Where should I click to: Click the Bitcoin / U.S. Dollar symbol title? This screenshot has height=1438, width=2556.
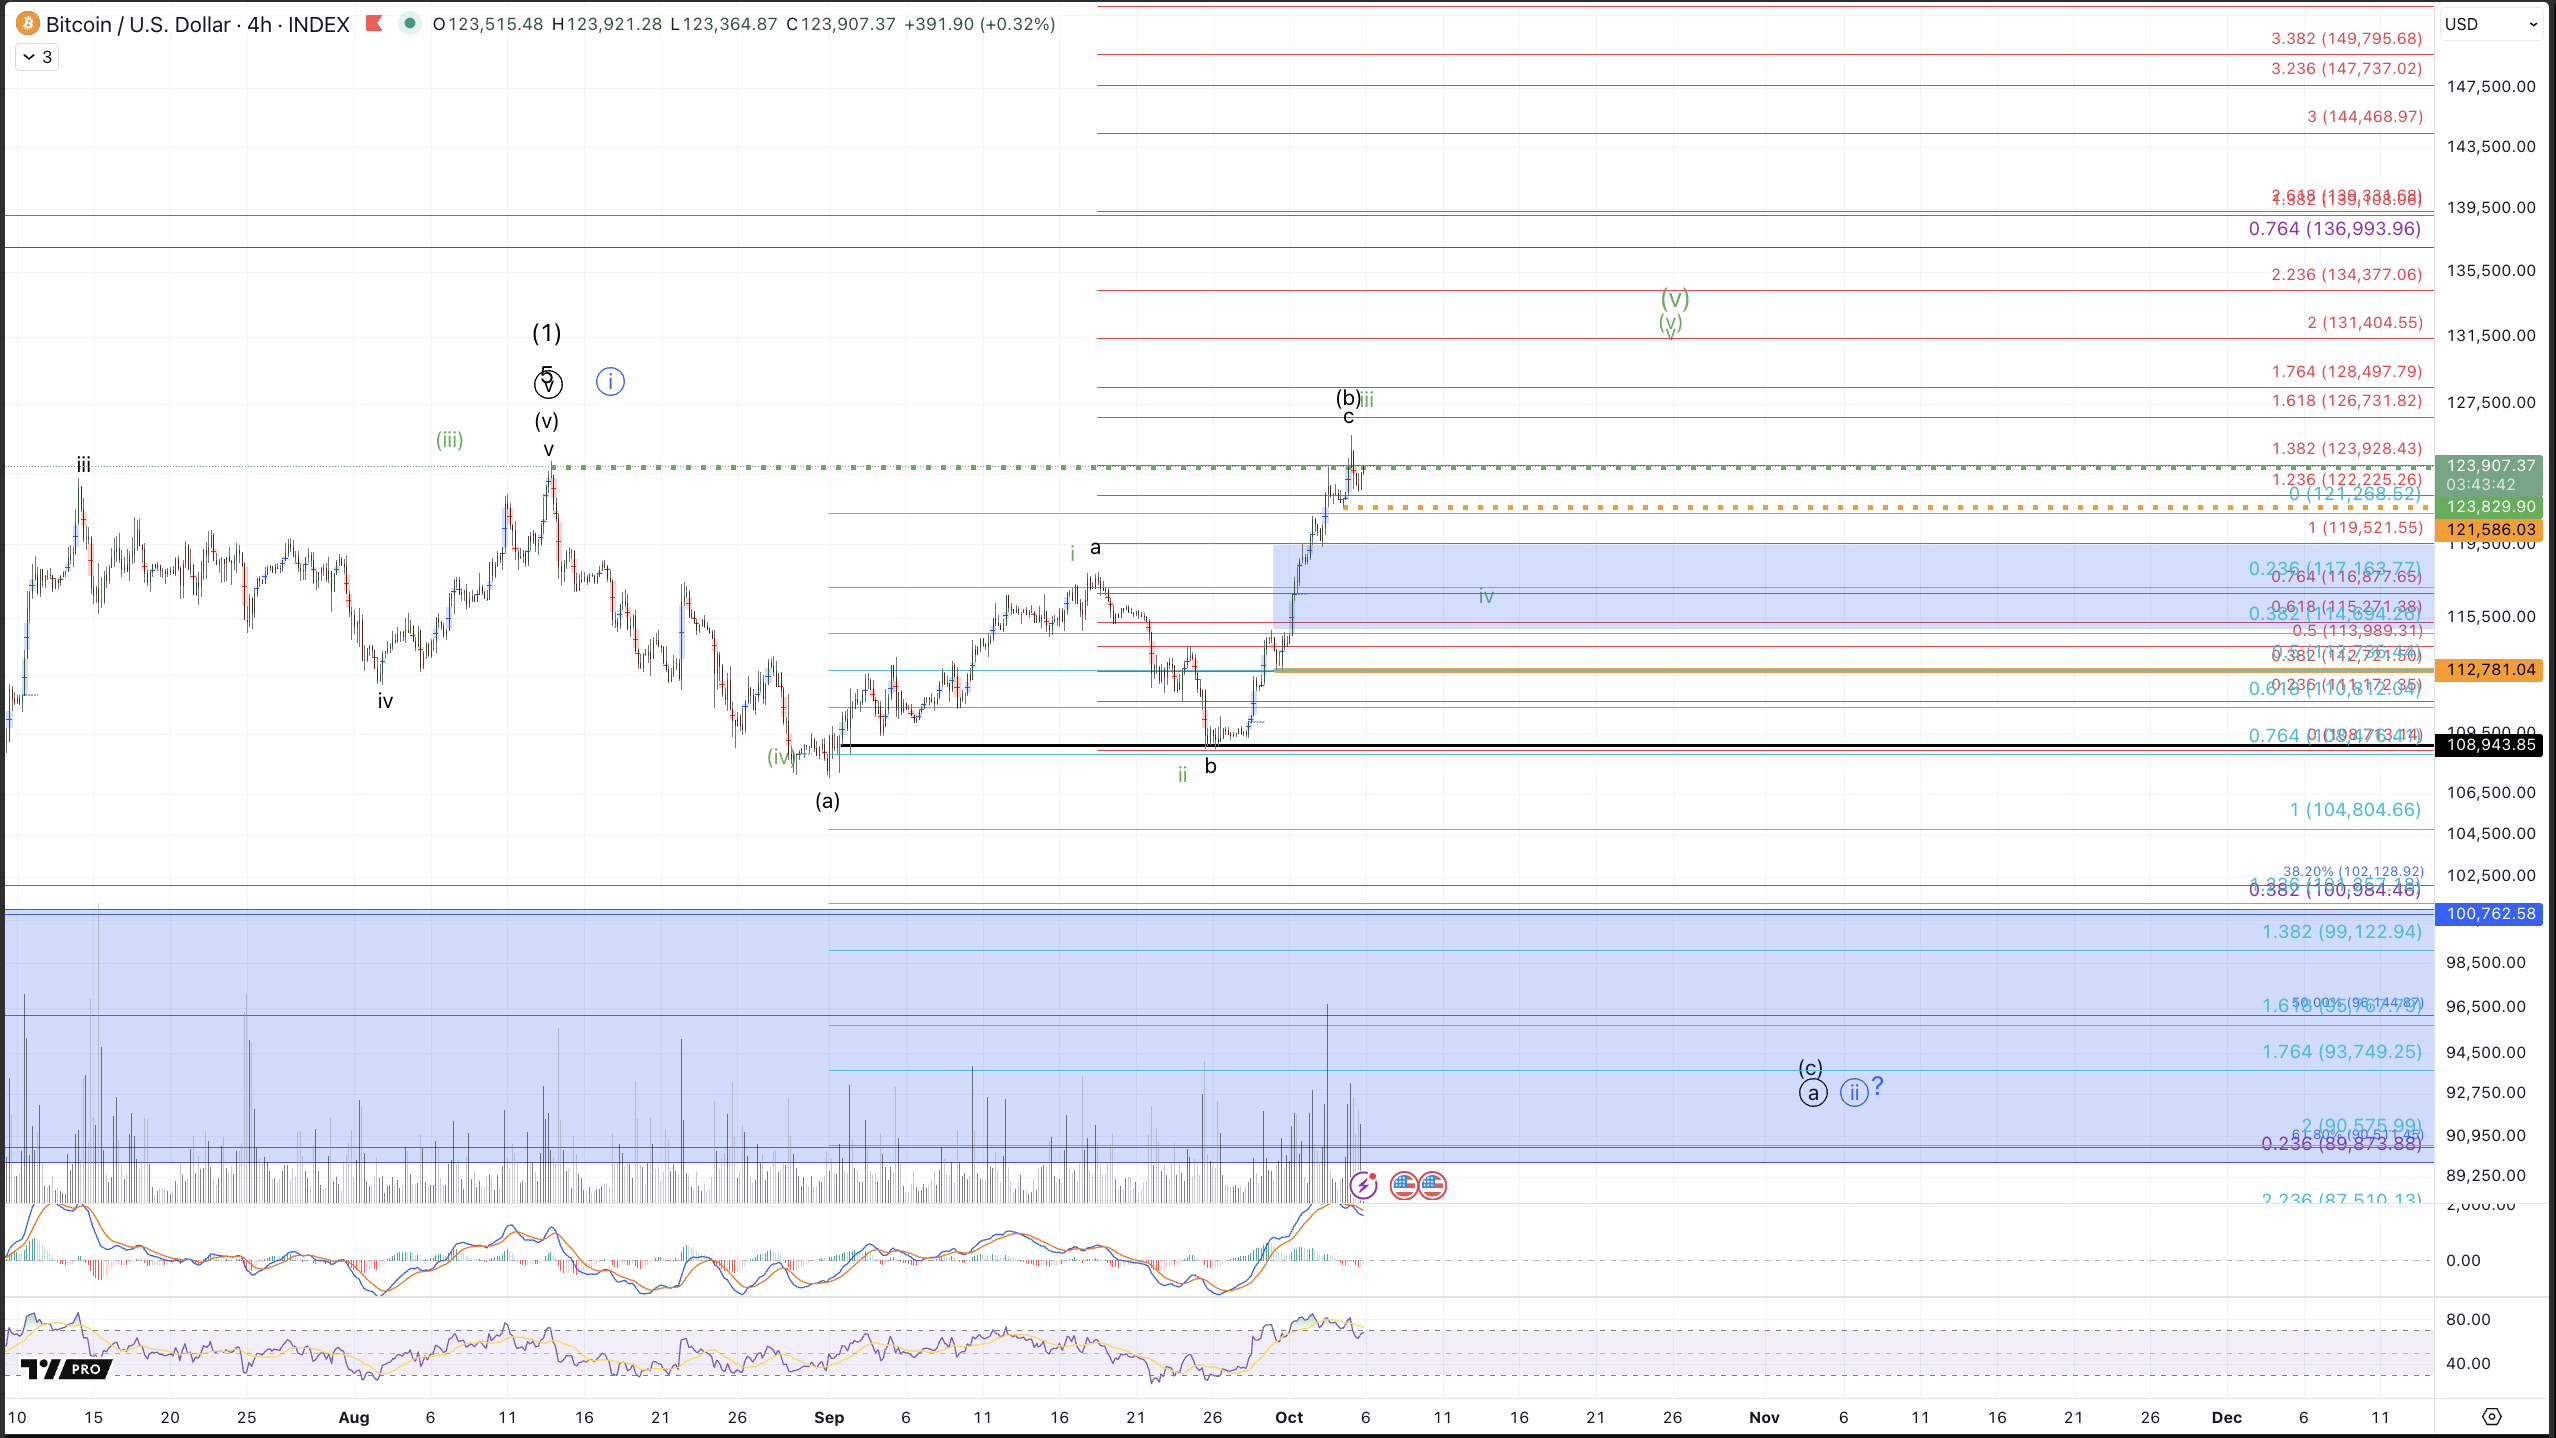138,24
